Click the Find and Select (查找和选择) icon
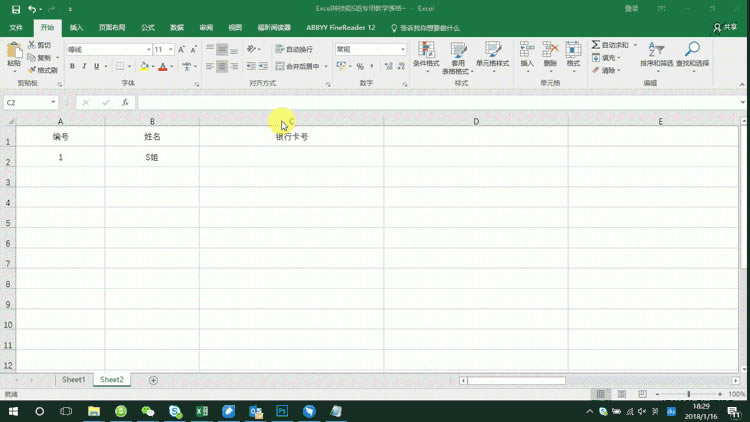 [x=692, y=54]
